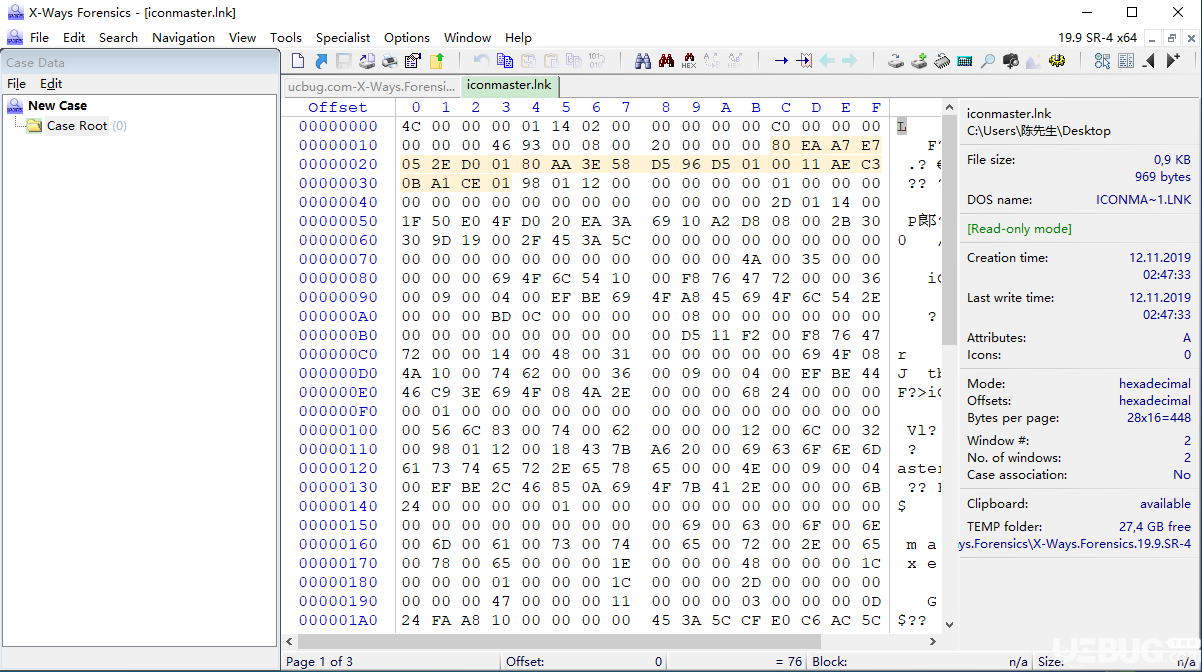Click the Offset field in status bar

click(584, 661)
